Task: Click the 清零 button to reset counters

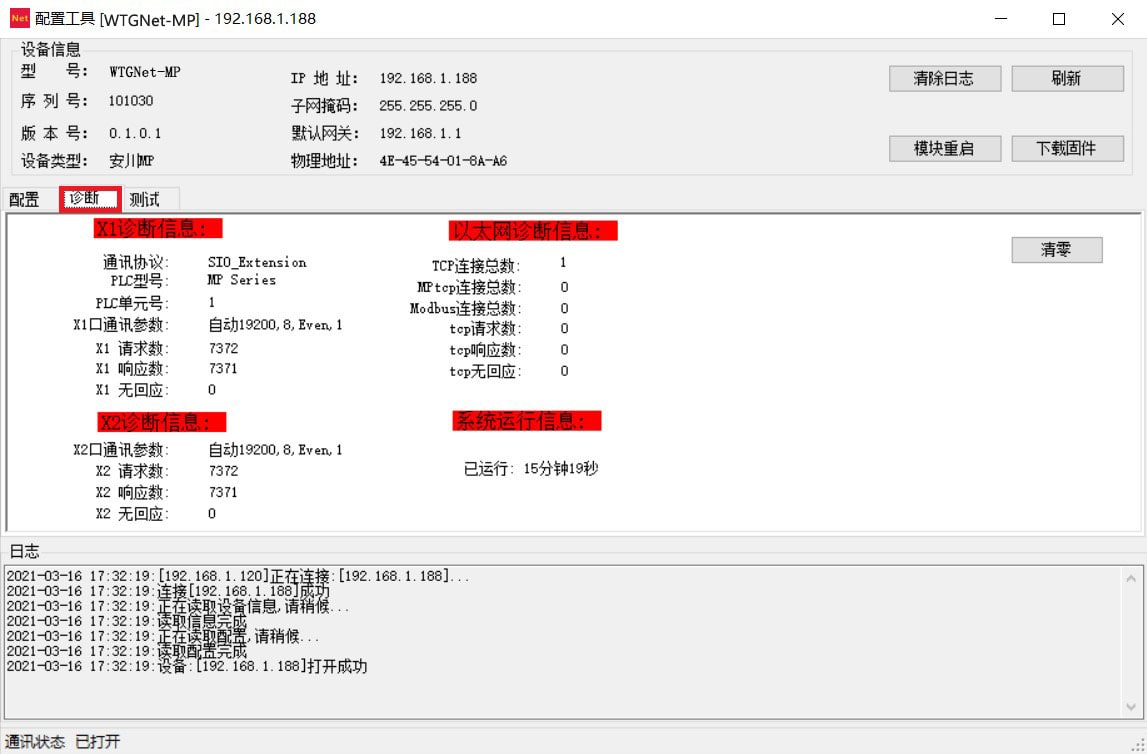Action: click(x=1056, y=250)
